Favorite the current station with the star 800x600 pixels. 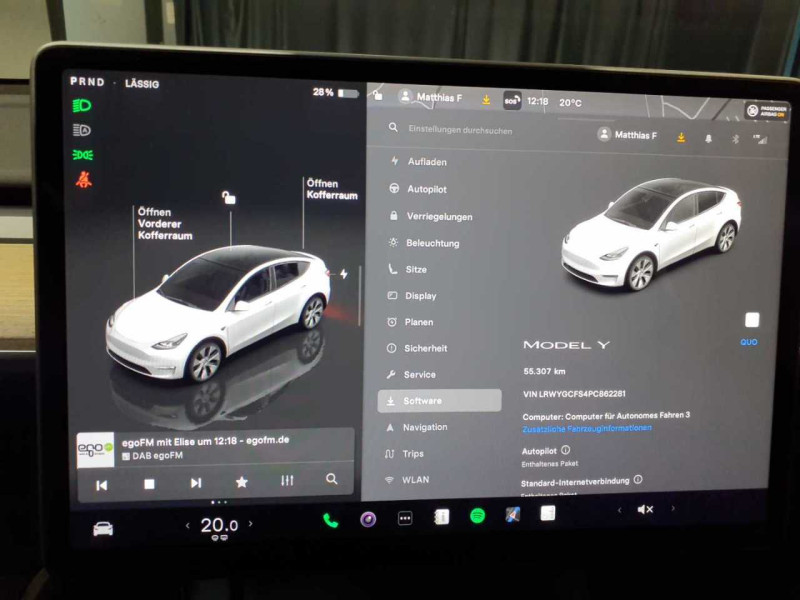point(241,482)
